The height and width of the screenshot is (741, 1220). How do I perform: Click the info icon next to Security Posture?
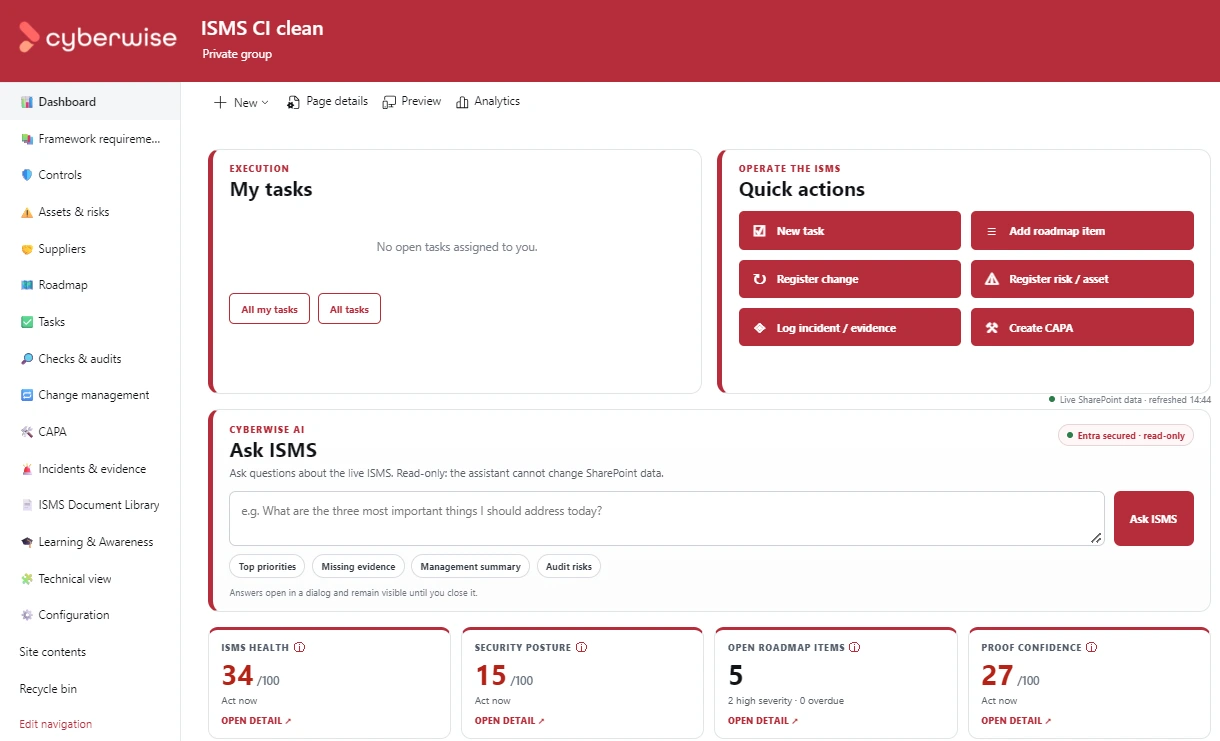click(x=582, y=647)
